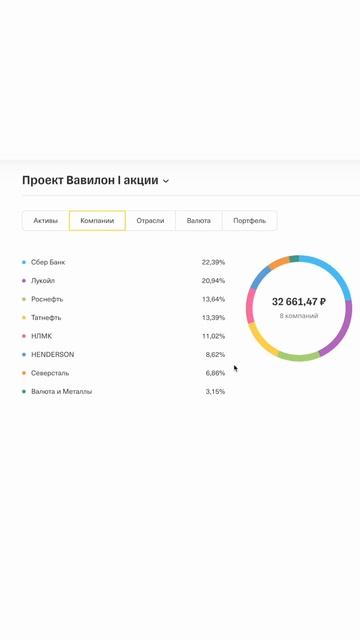Screen dimensions: 360x640
Task: Select the Татнефть company entry
Action: pyautogui.click(x=46, y=318)
